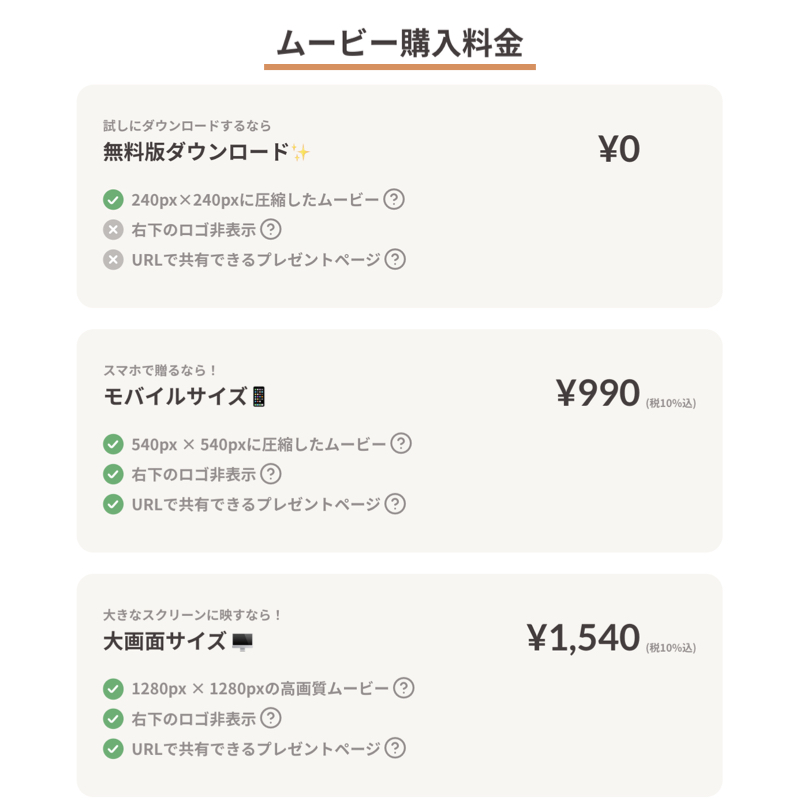
Task: Open help for mobile plan's URL present page
Action: tap(395, 504)
